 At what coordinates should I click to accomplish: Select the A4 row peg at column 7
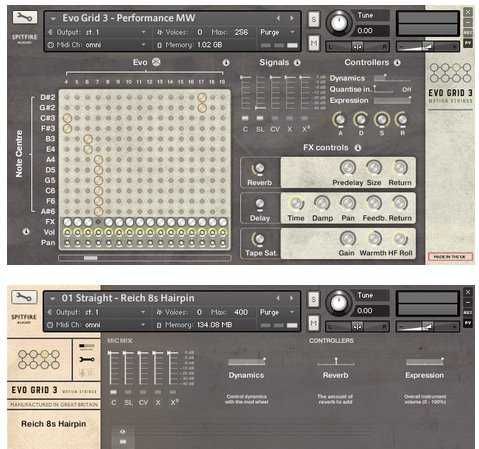98,160
